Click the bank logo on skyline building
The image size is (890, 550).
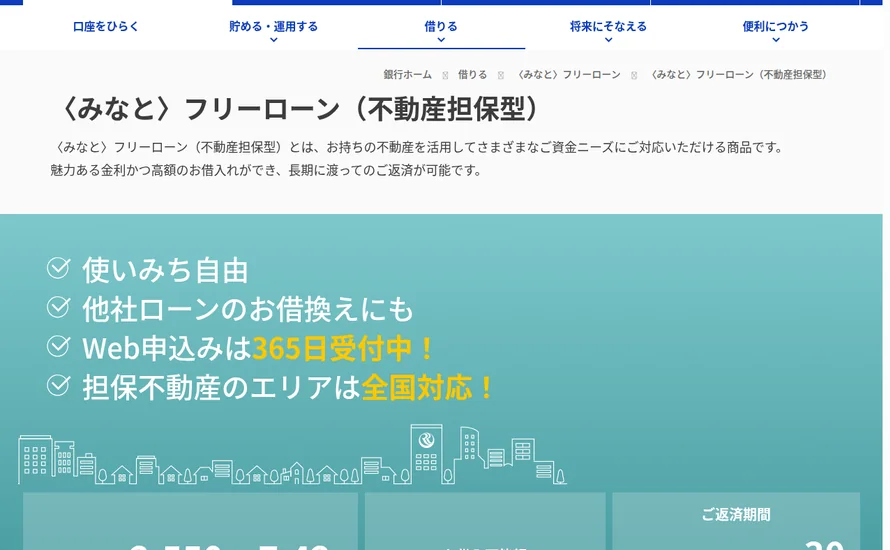[x=426, y=439]
